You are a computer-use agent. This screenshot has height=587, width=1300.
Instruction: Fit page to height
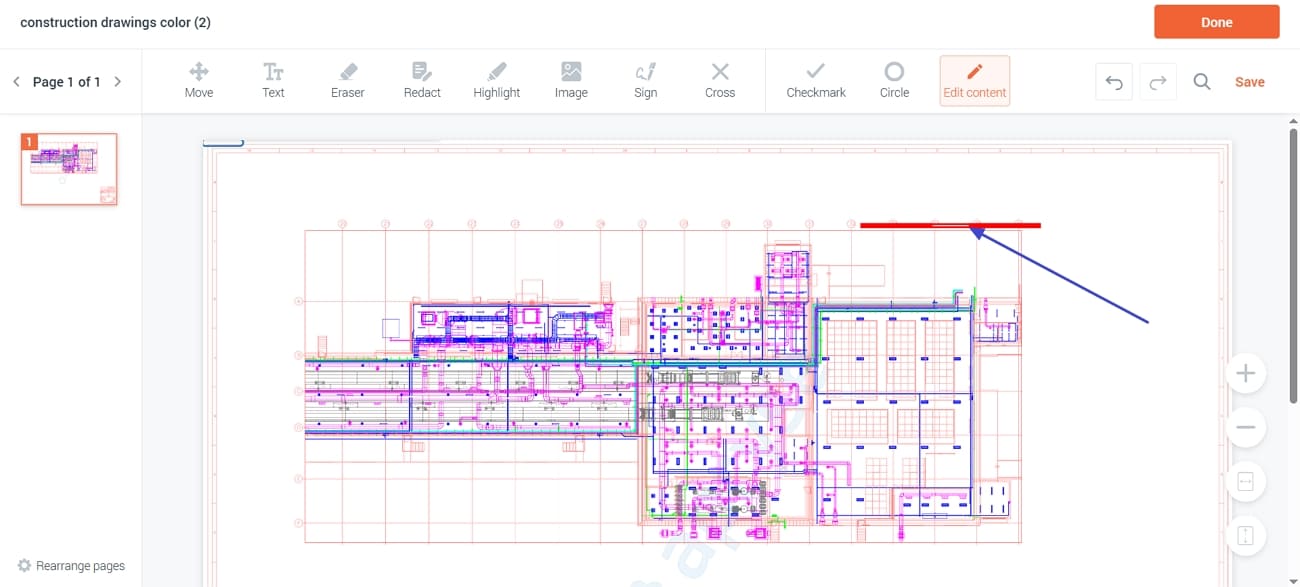(1246, 536)
